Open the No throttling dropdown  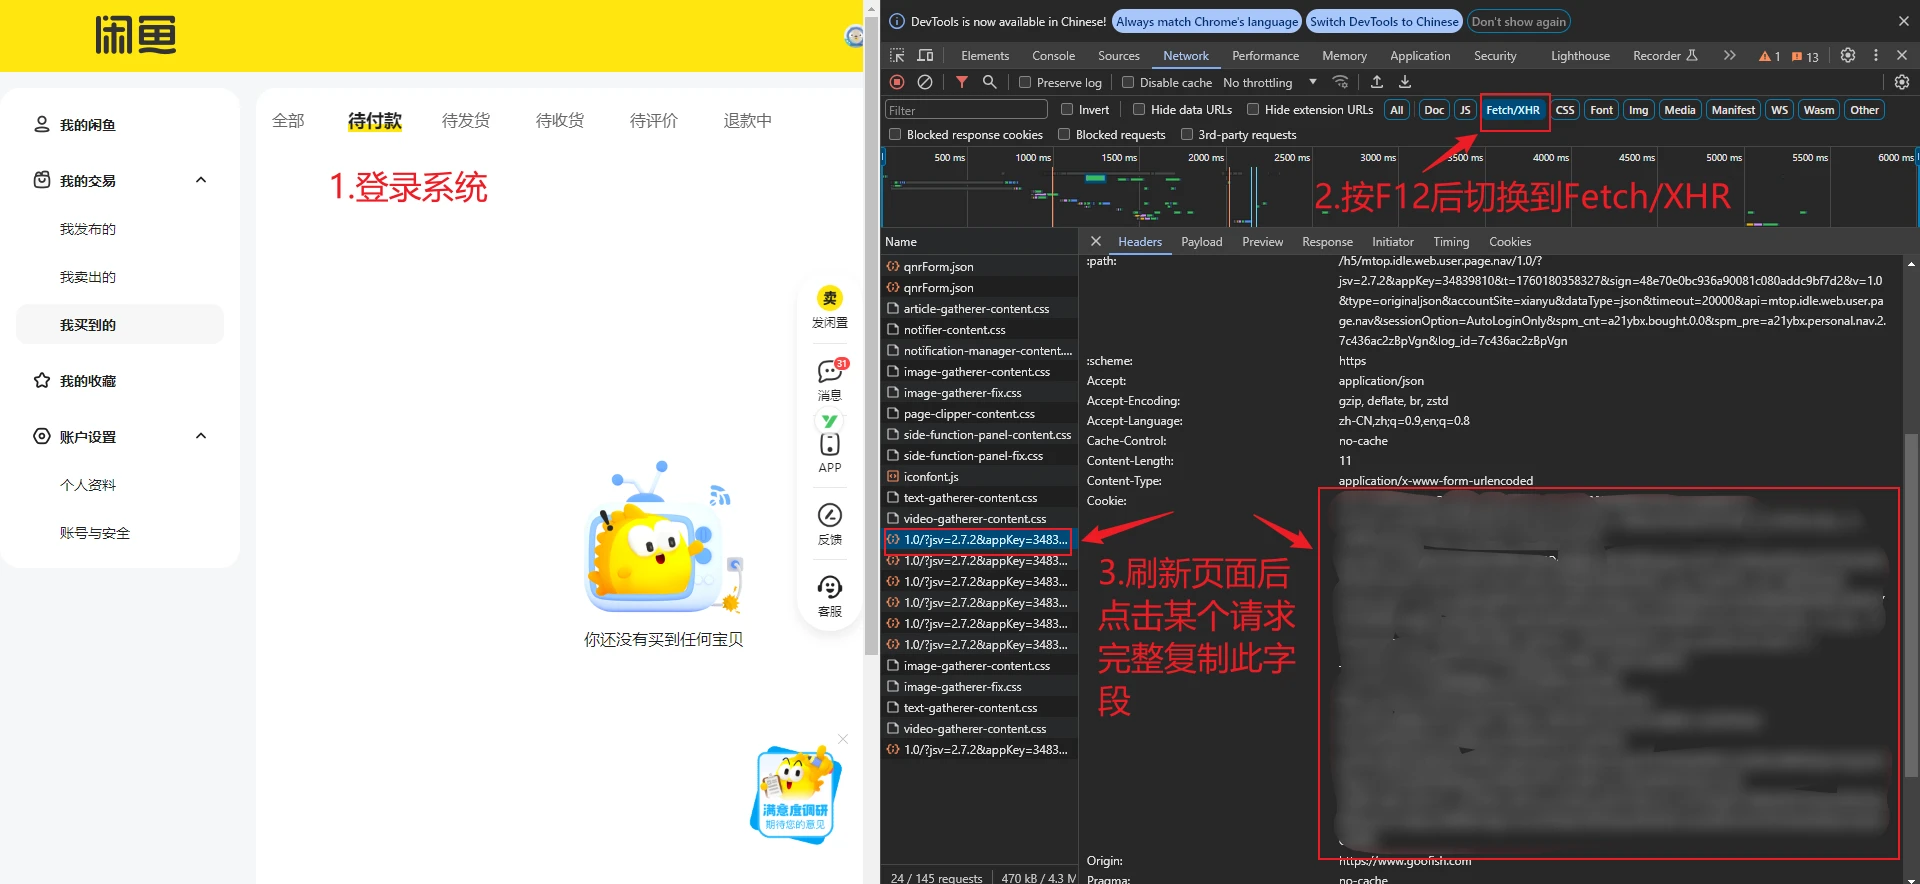(x=1270, y=82)
